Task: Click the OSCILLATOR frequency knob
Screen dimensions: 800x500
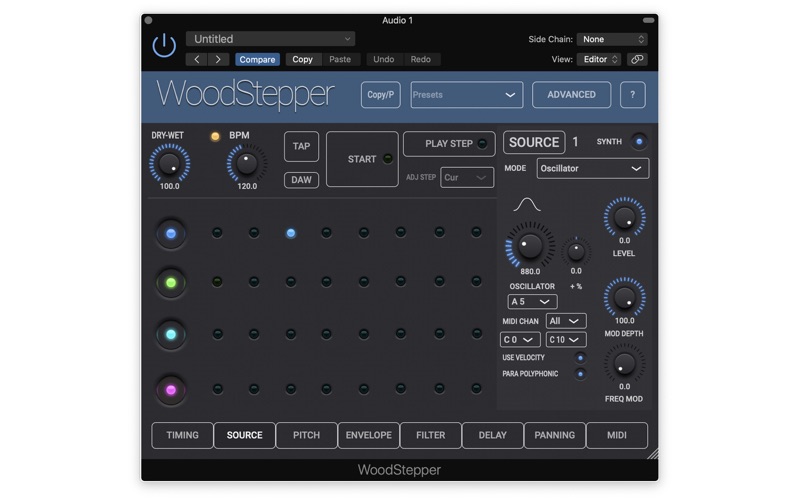Action: point(530,246)
